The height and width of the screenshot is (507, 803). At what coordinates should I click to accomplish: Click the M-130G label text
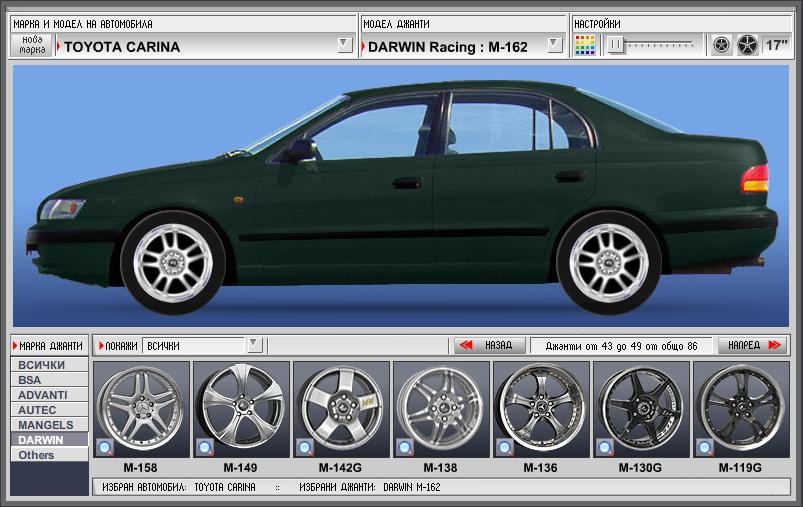pyautogui.click(x=640, y=468)
